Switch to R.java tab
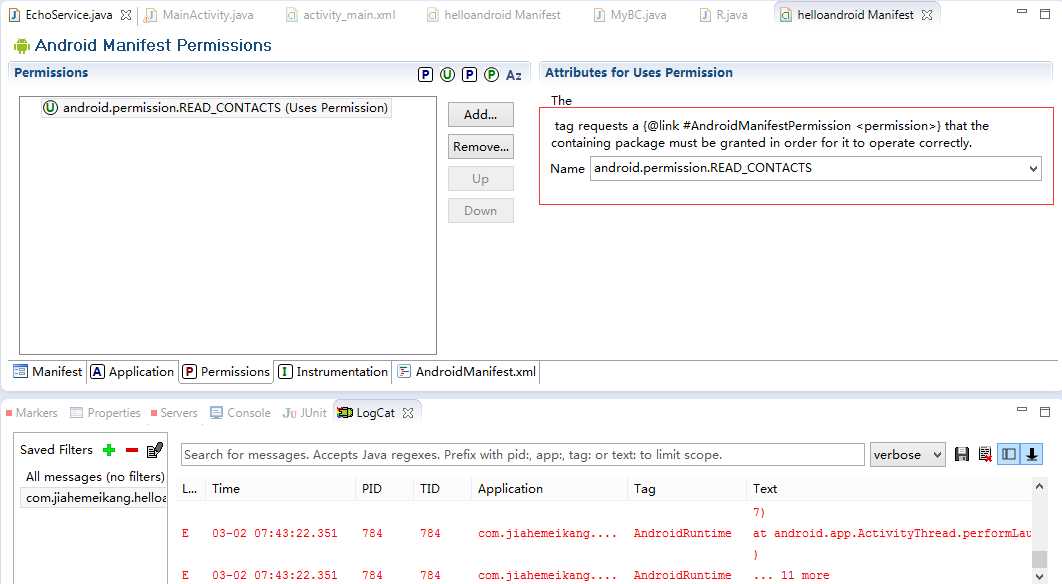Screen dimensions: 1062x584 pos(723,15)
